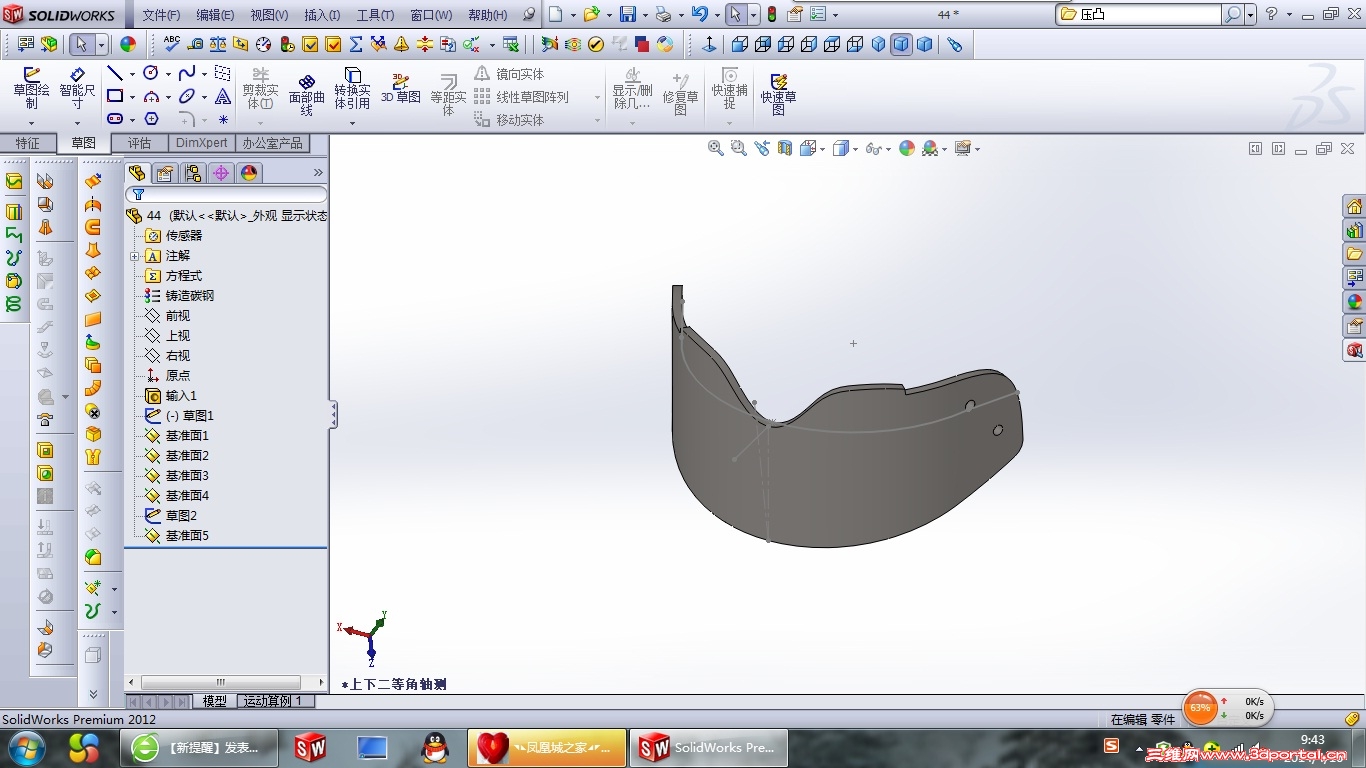Switch to the 特征 tab

28,143
